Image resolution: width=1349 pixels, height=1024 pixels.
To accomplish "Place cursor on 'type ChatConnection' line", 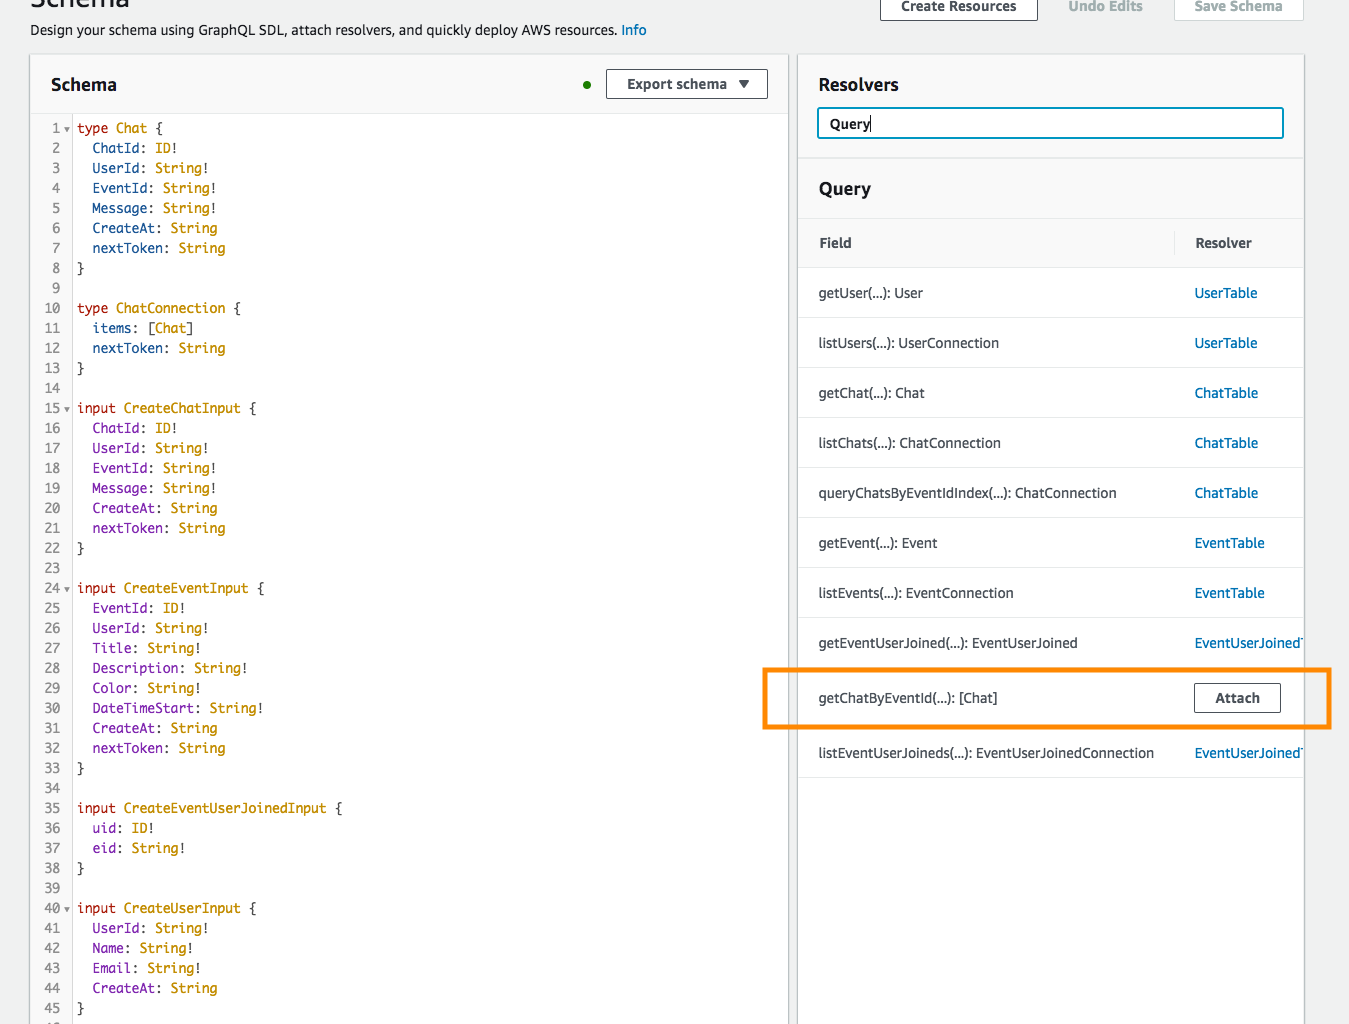I will pos(159,308).
